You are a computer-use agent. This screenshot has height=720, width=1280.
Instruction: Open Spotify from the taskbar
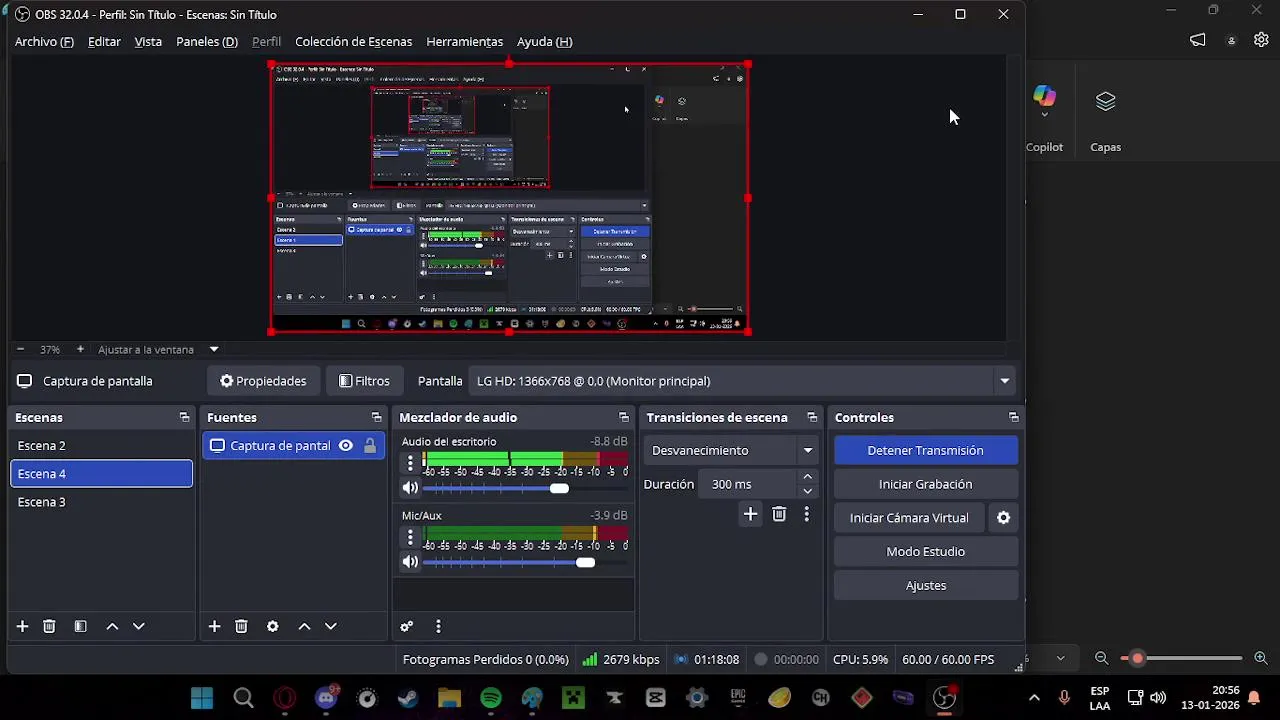pyautogui.click(x=490, y=698)
